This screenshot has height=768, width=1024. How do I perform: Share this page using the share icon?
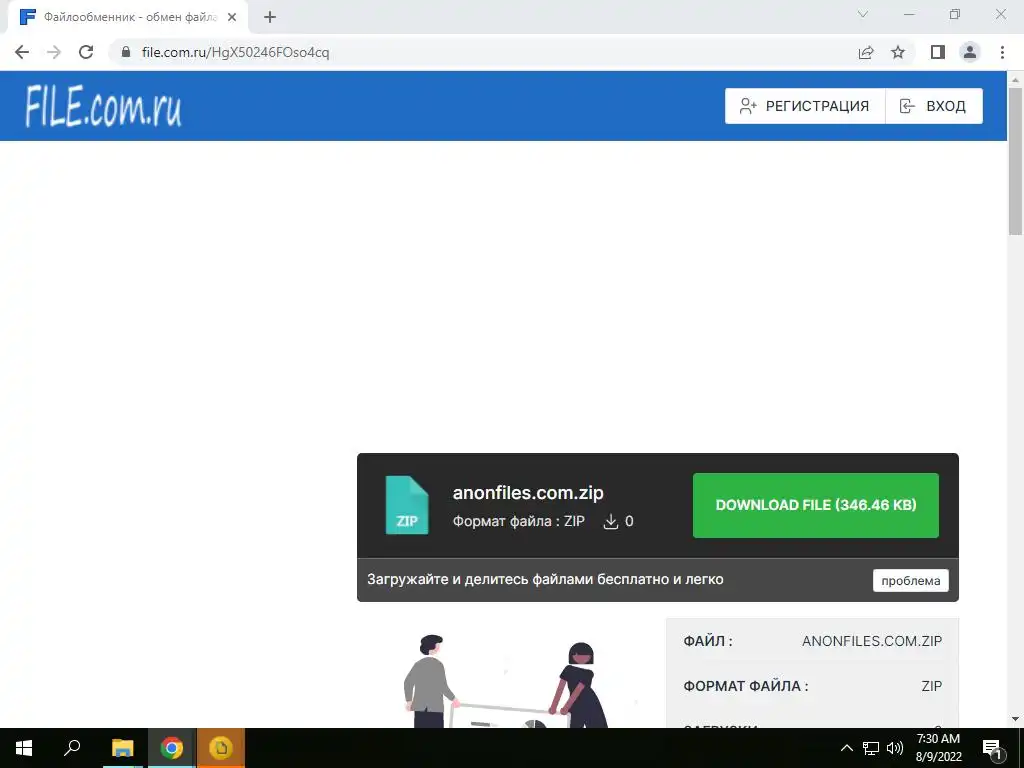[x=866, y=52]
